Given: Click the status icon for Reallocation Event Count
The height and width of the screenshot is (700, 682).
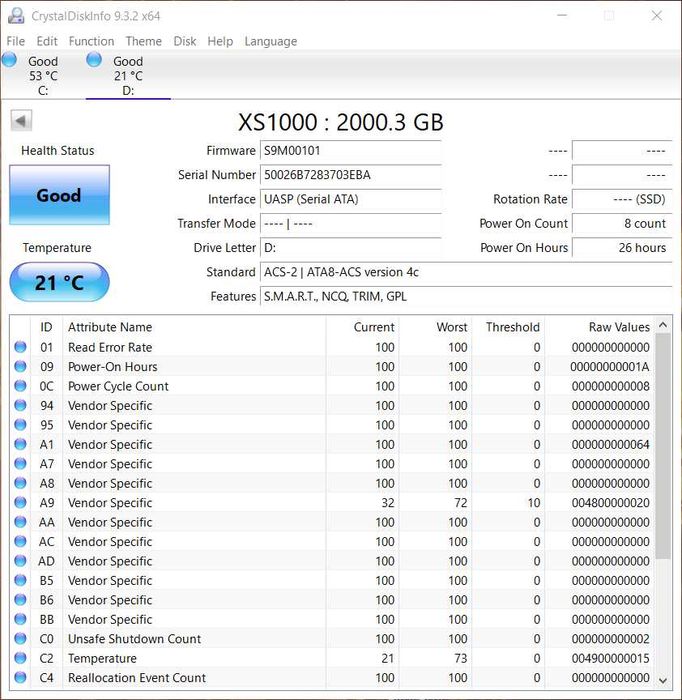Looking at the screenshot, I should [21, 677].
